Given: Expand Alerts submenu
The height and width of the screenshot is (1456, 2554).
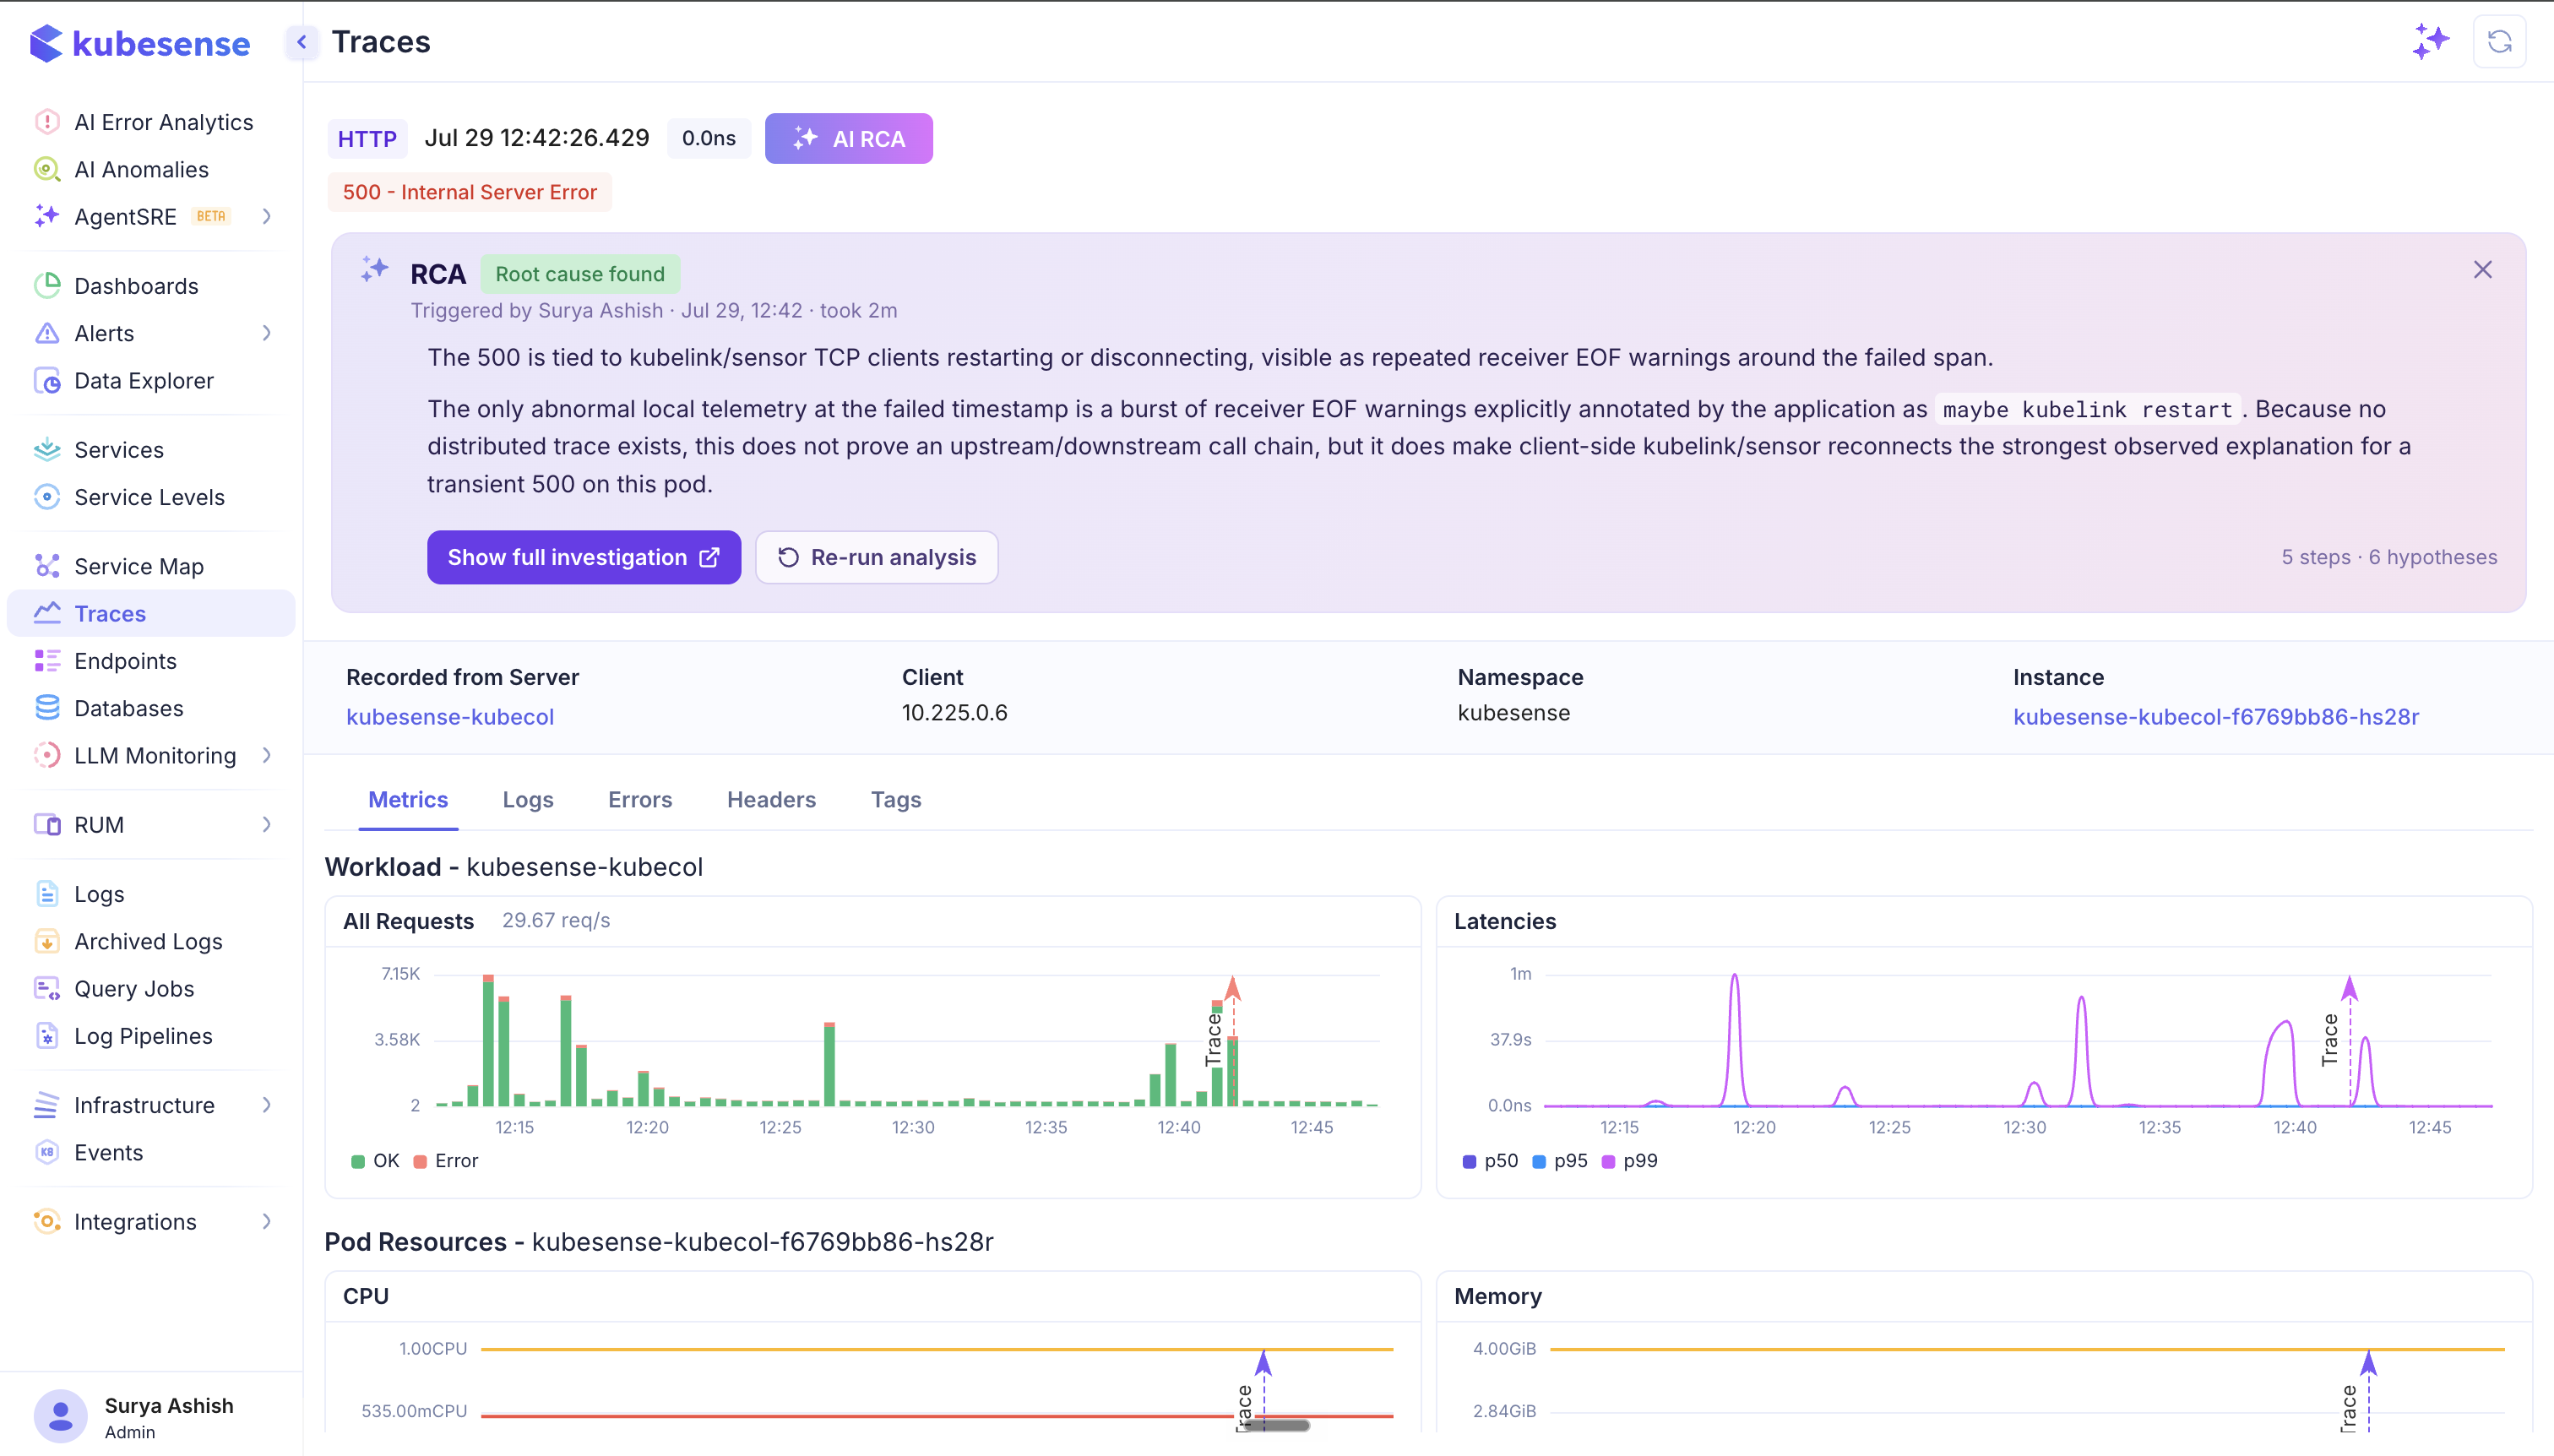Looking at the screenshot, I should [x=267, y=333].
